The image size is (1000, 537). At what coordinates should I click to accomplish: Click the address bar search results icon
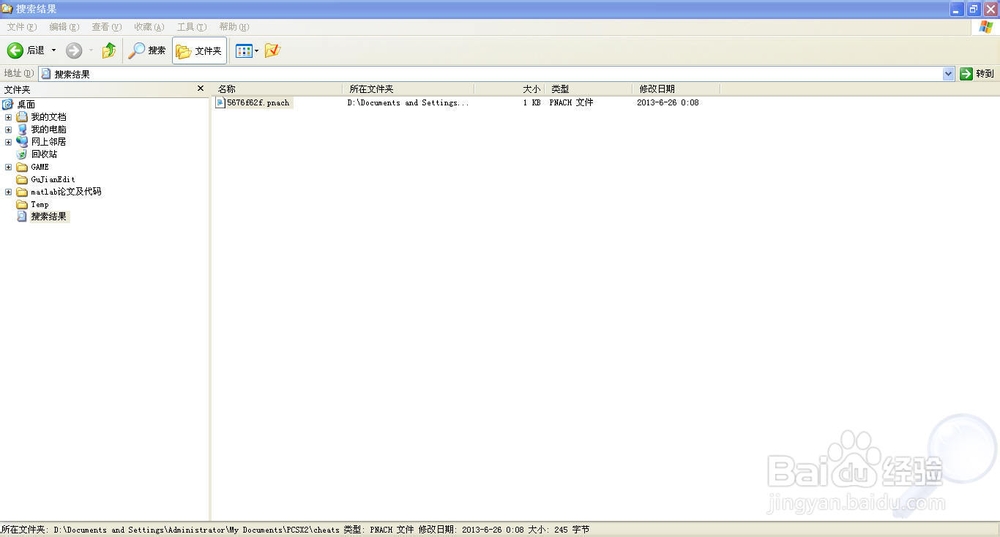tap(46, 74)
